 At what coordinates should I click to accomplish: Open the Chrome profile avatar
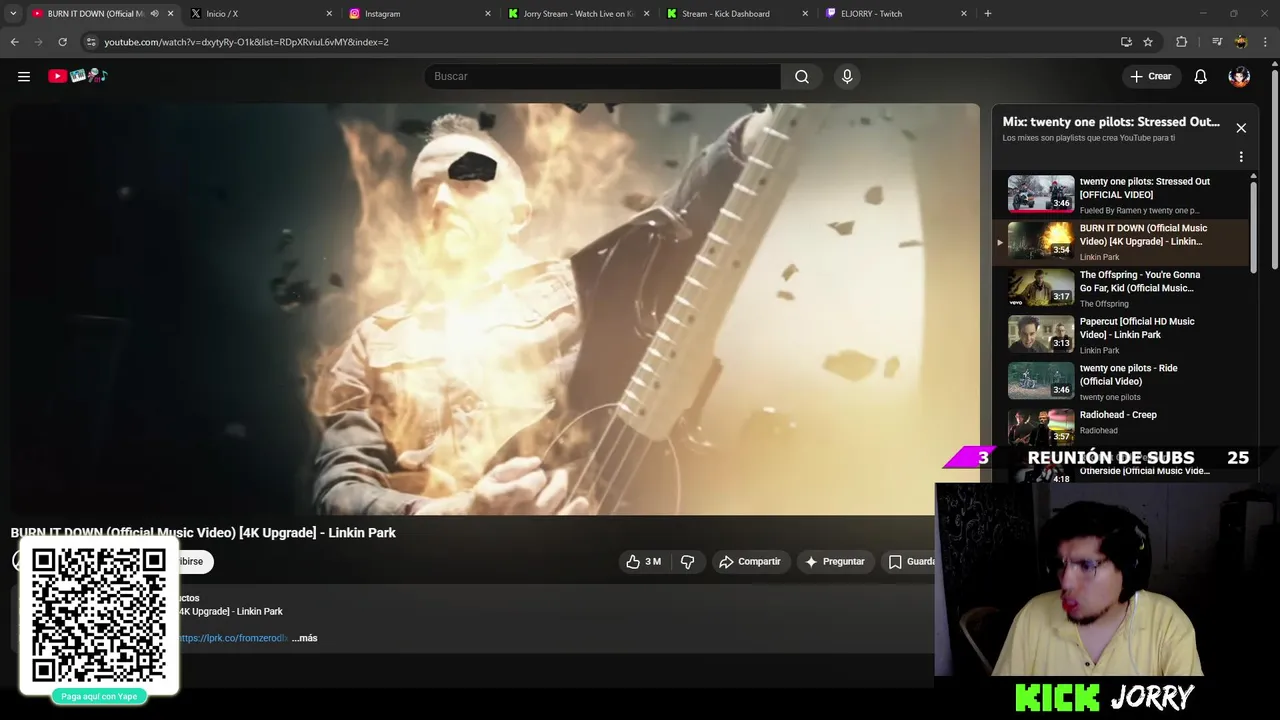click(1241, 42)
